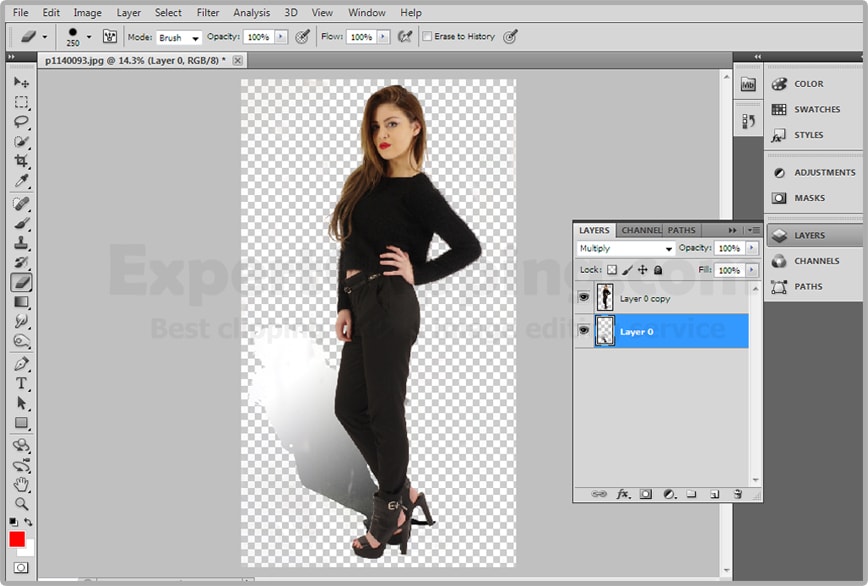Click the red foreground color swatch
This screenshot has height=586, width=868.
17,539
